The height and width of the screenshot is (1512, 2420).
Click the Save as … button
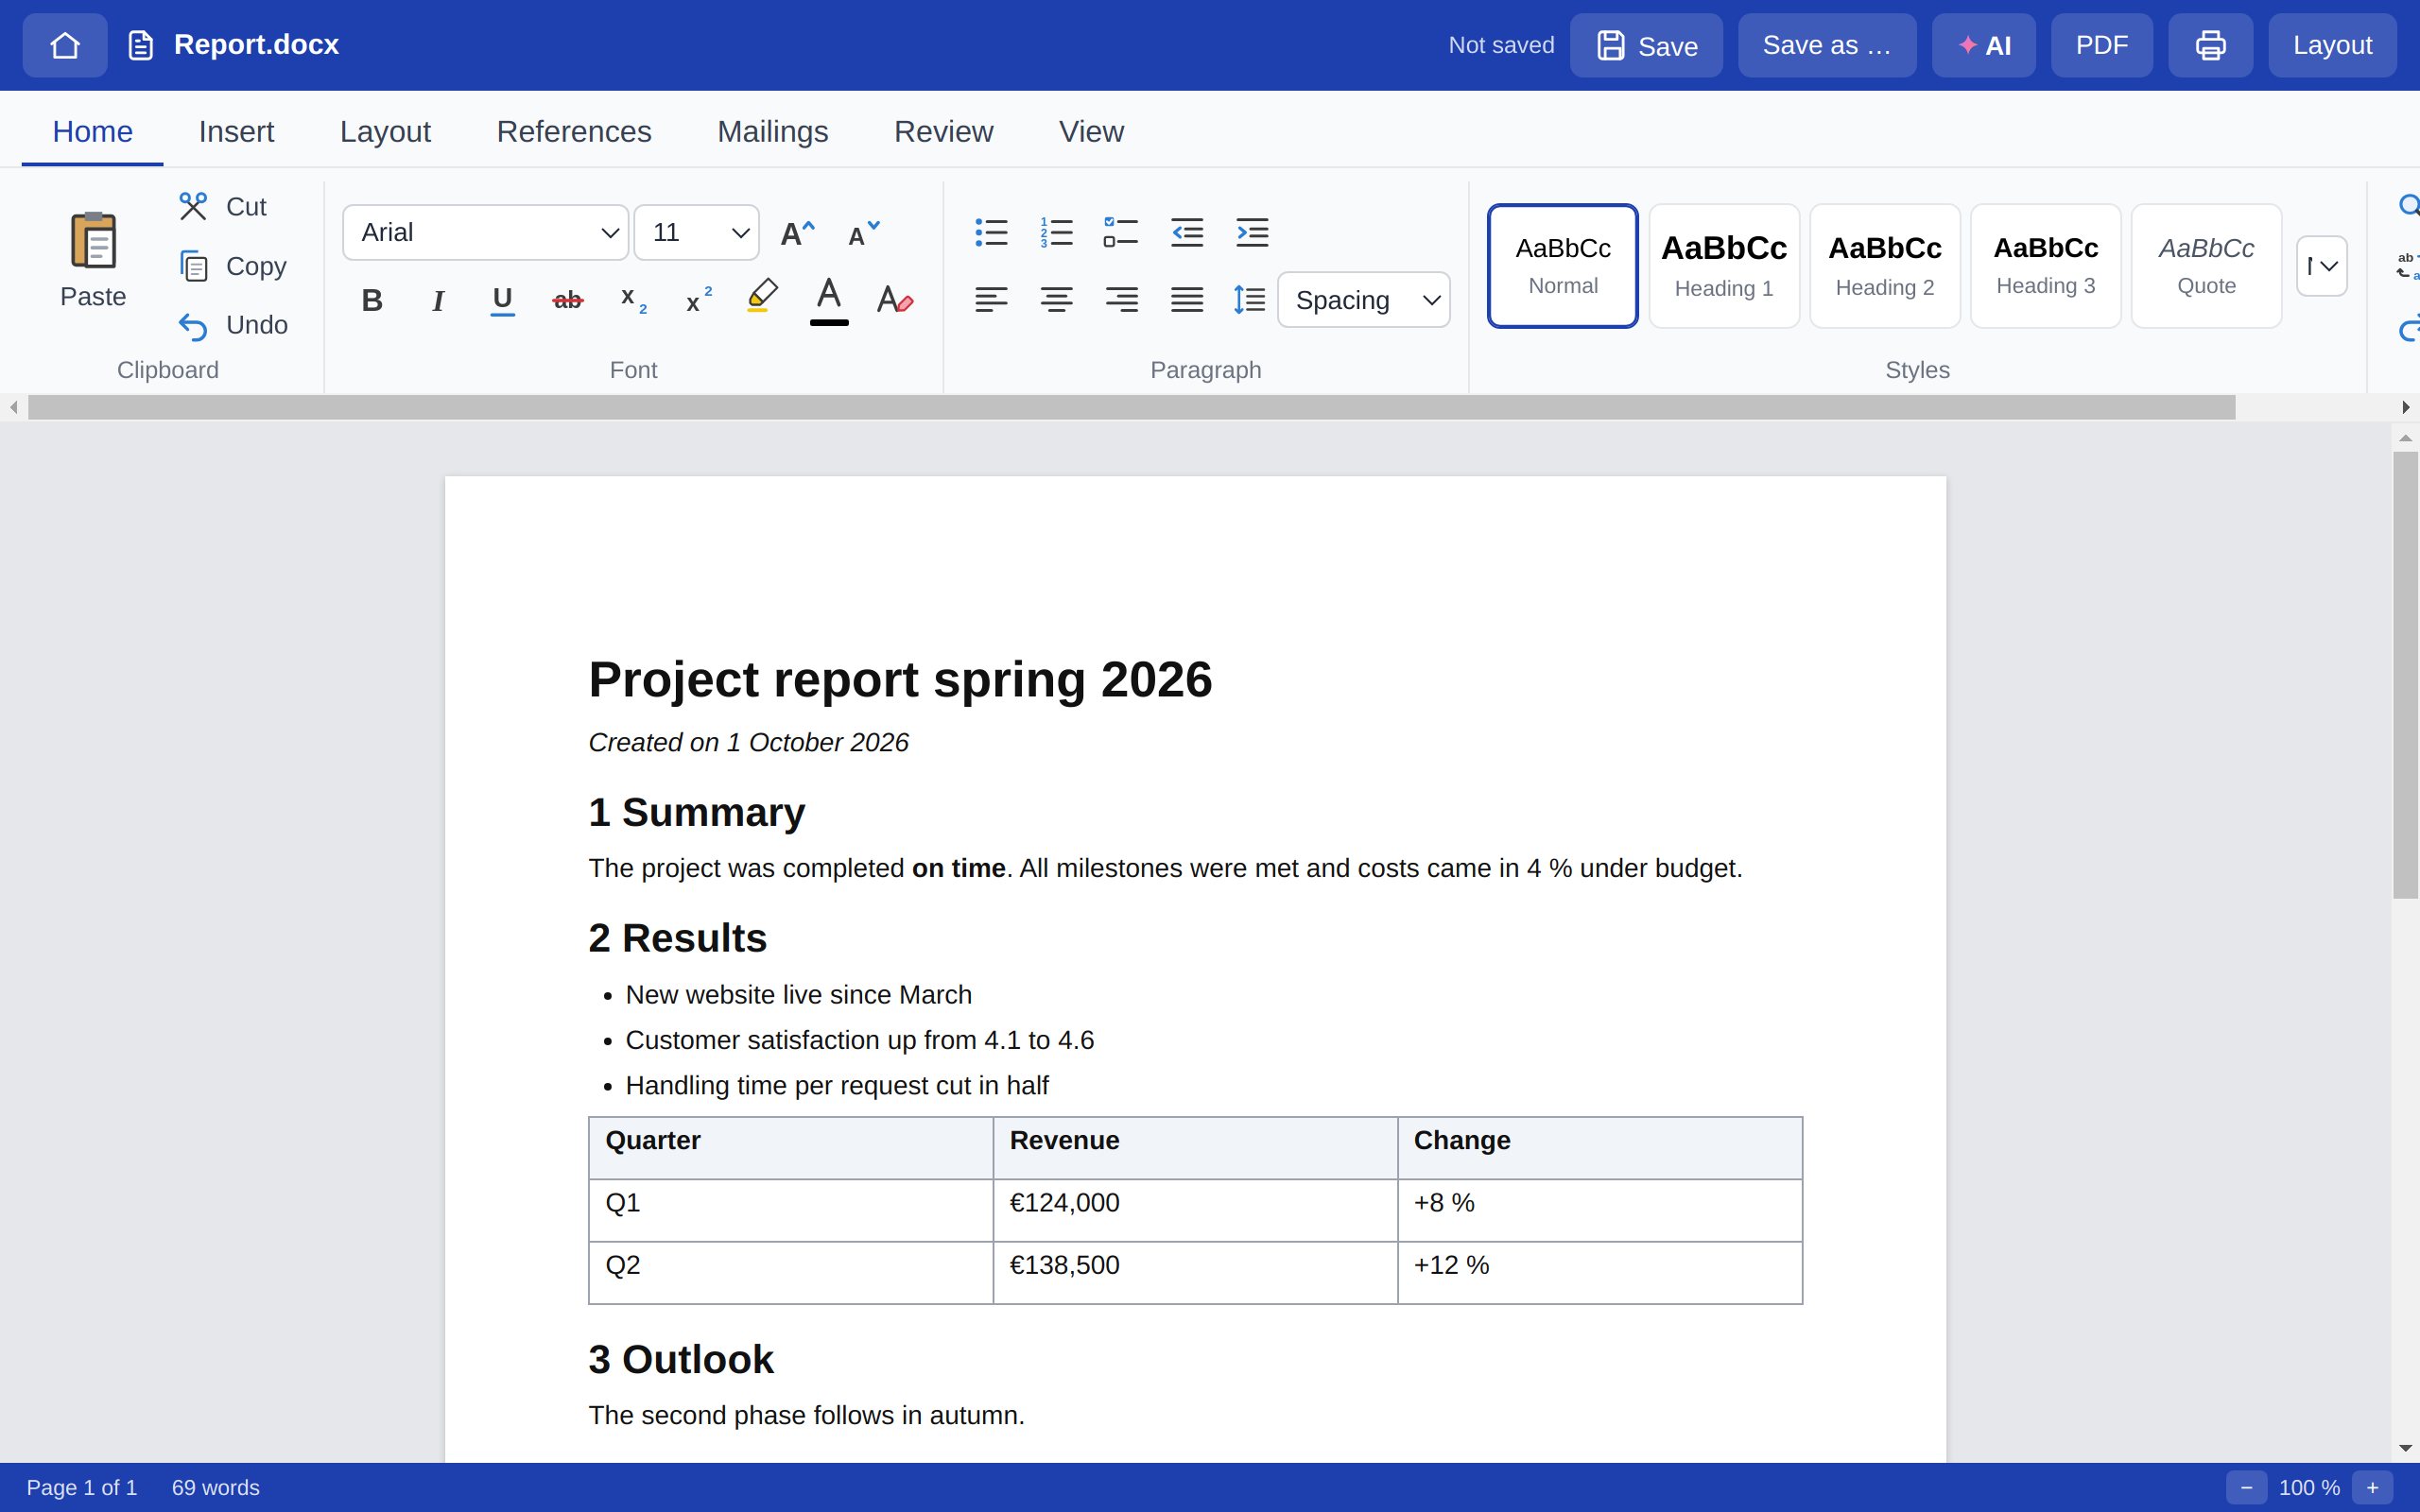coord(1827,45)
